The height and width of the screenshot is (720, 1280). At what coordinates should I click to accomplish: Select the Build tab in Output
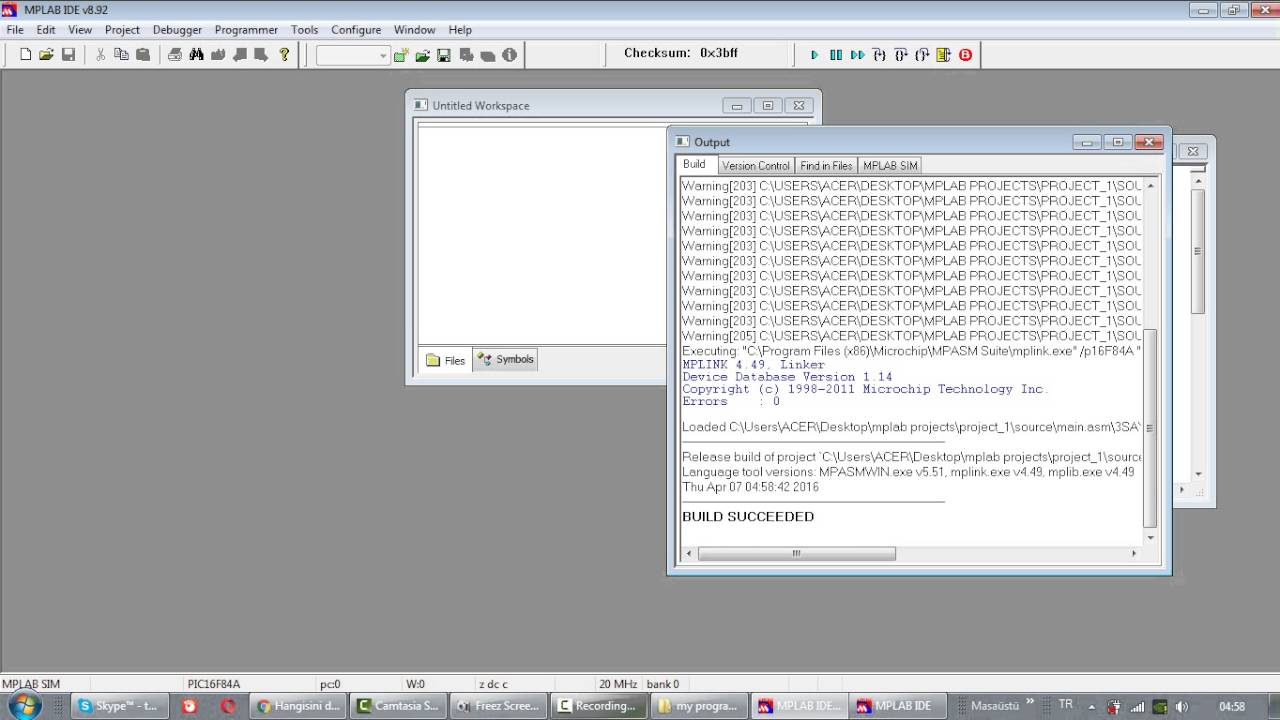coord(694,165)
